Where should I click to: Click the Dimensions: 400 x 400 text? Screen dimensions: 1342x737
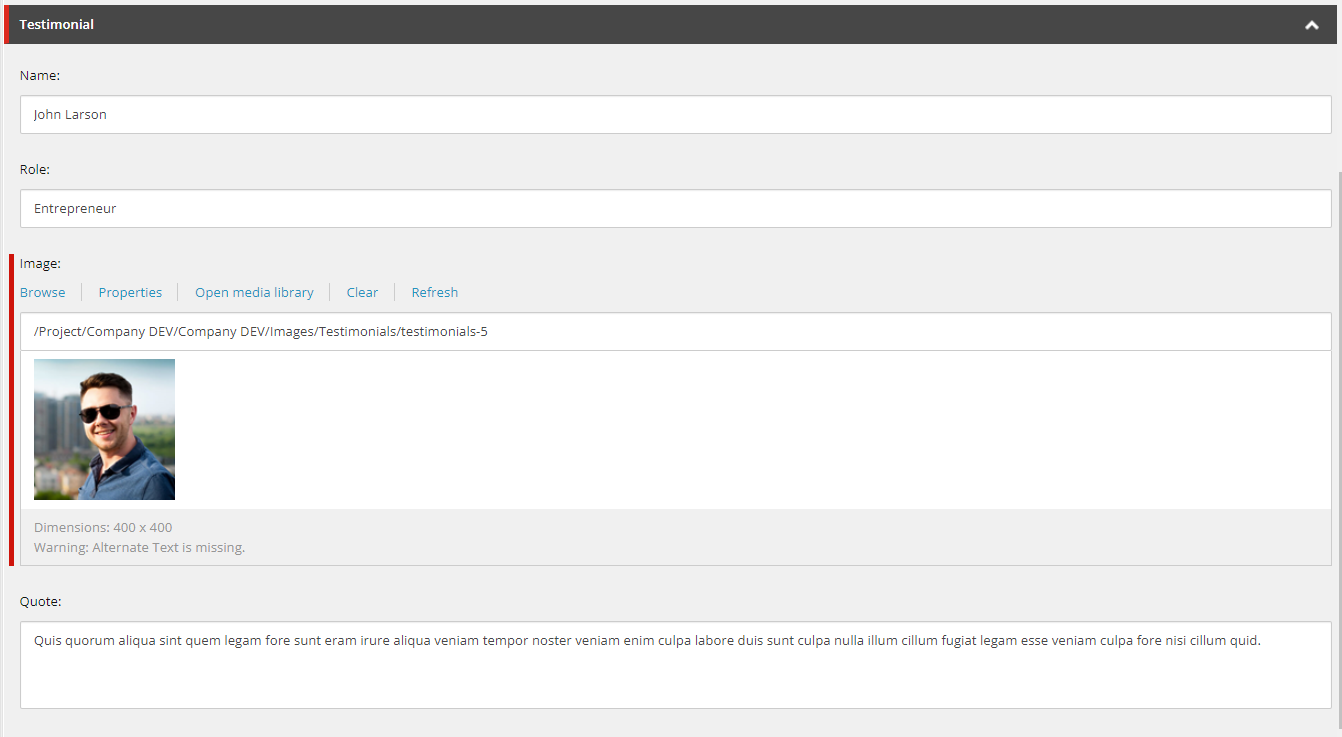click(103, 528)
